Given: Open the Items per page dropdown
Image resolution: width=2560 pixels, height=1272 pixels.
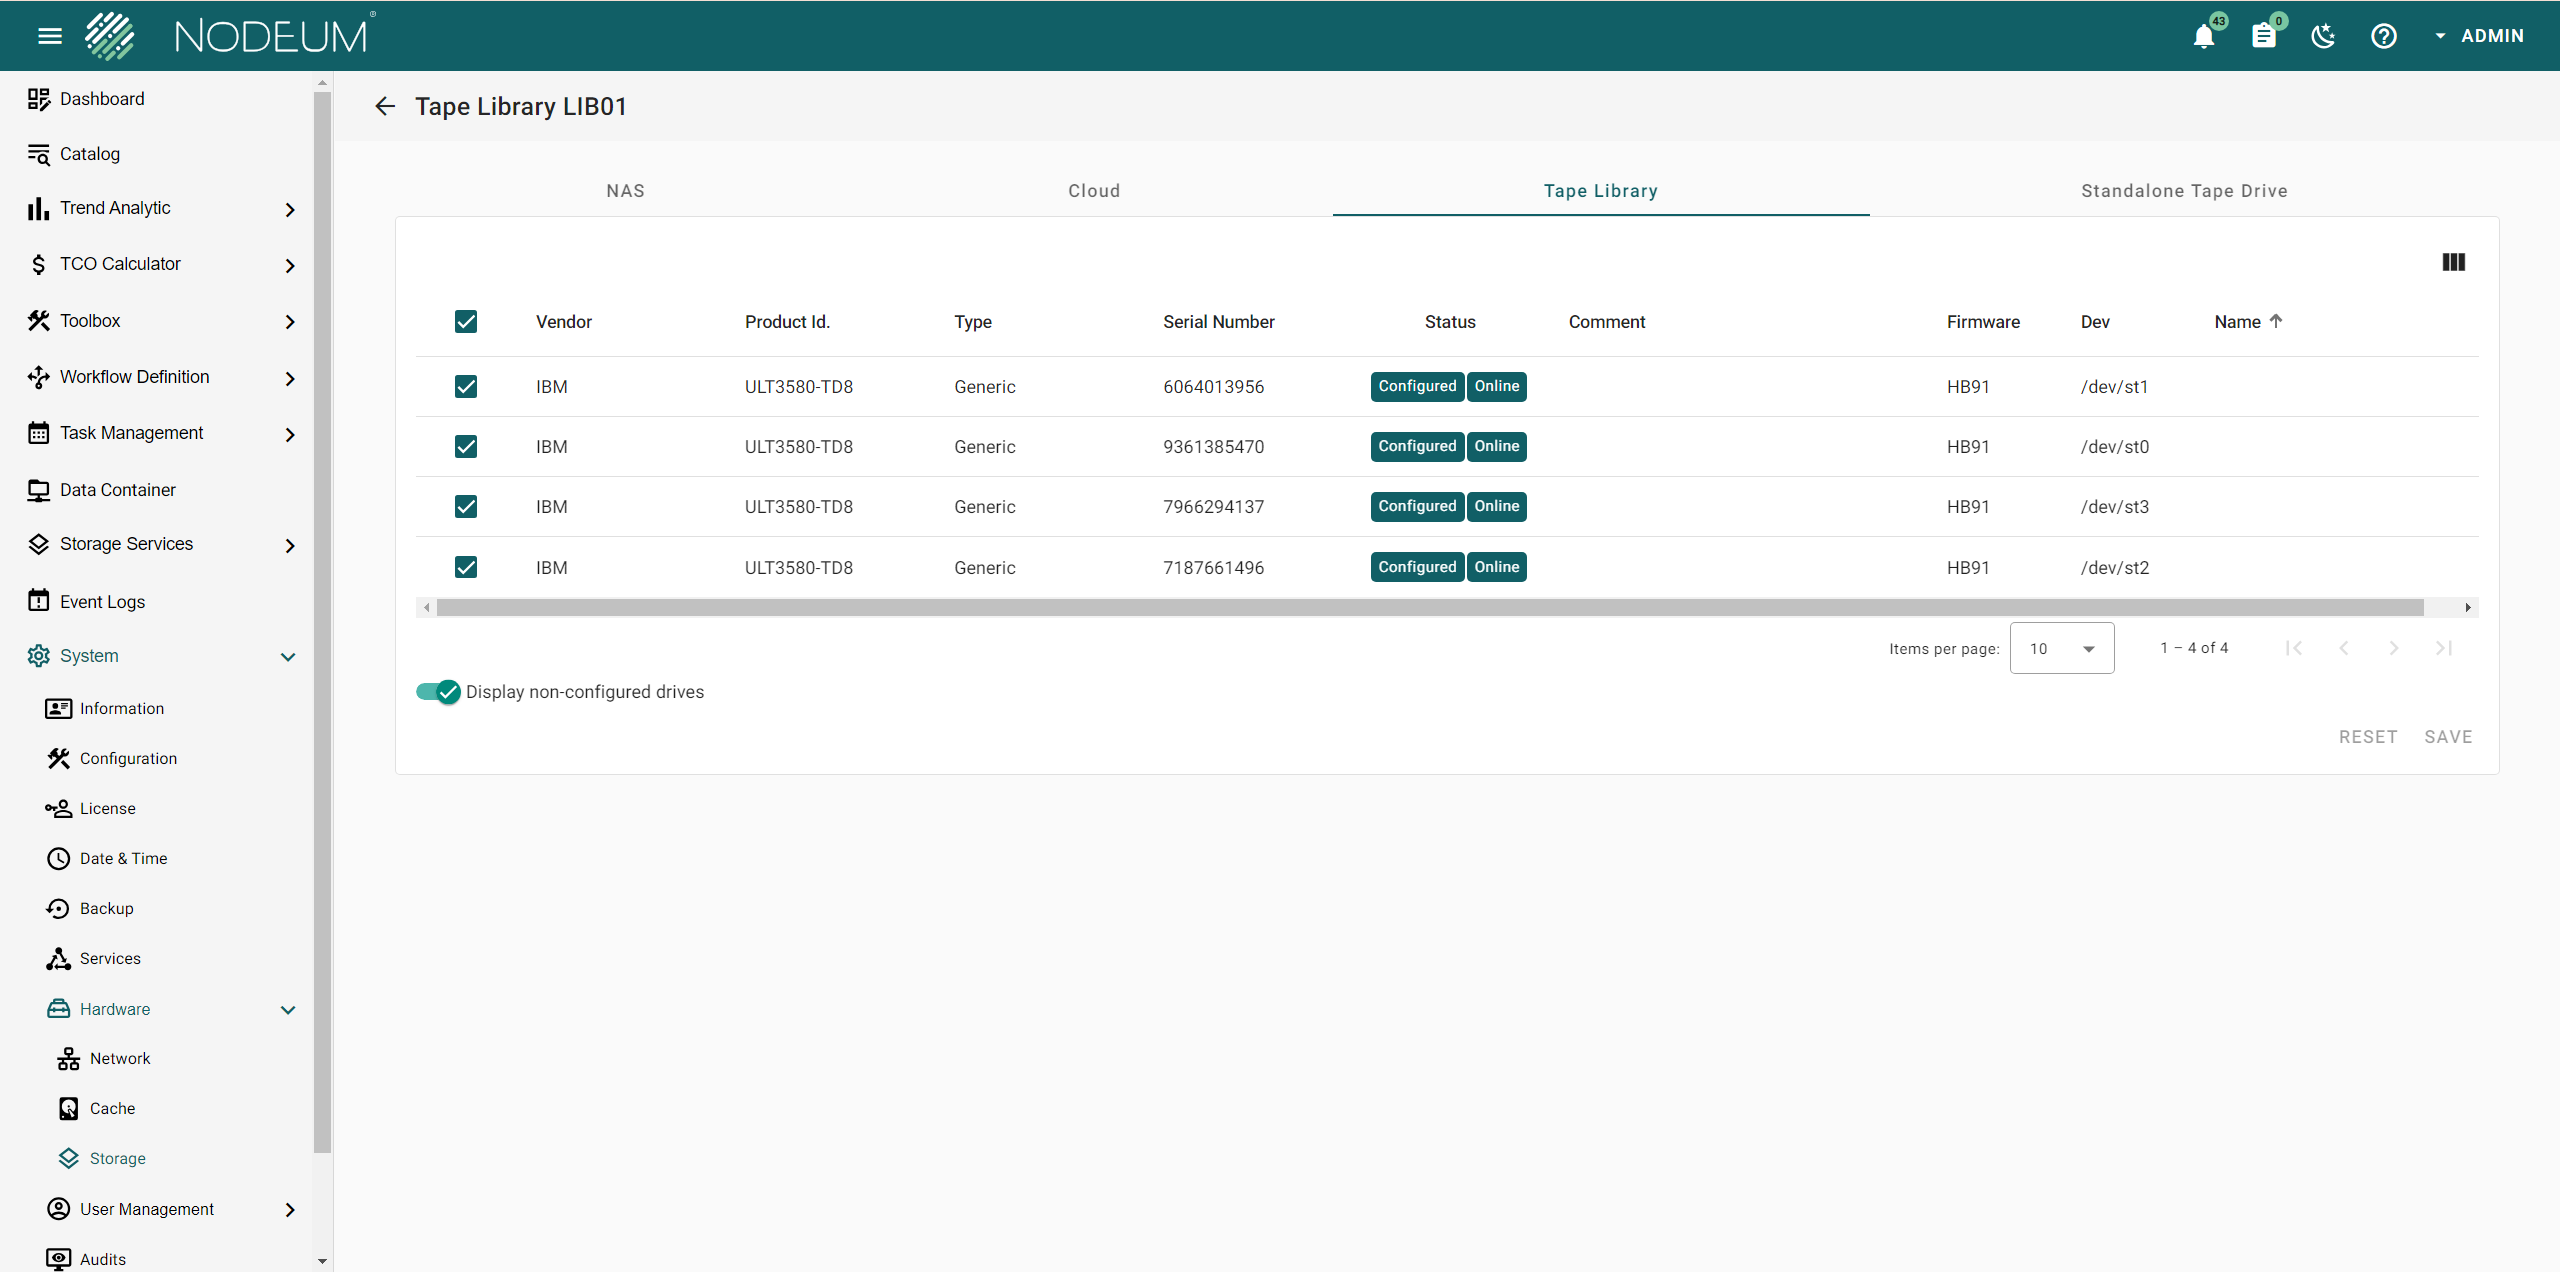Looking at the screenshot, I should (x=2061, y=648).
